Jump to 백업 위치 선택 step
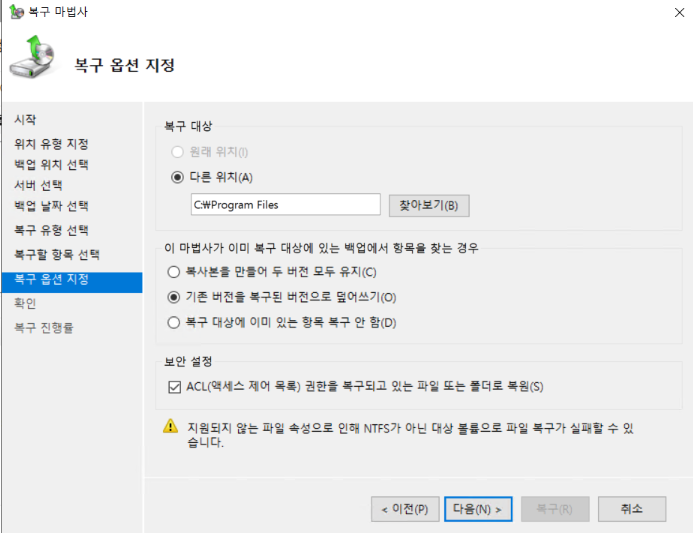The width and height of the screenshot is (693, 533). pyautogui.click(x=51, y=165)
